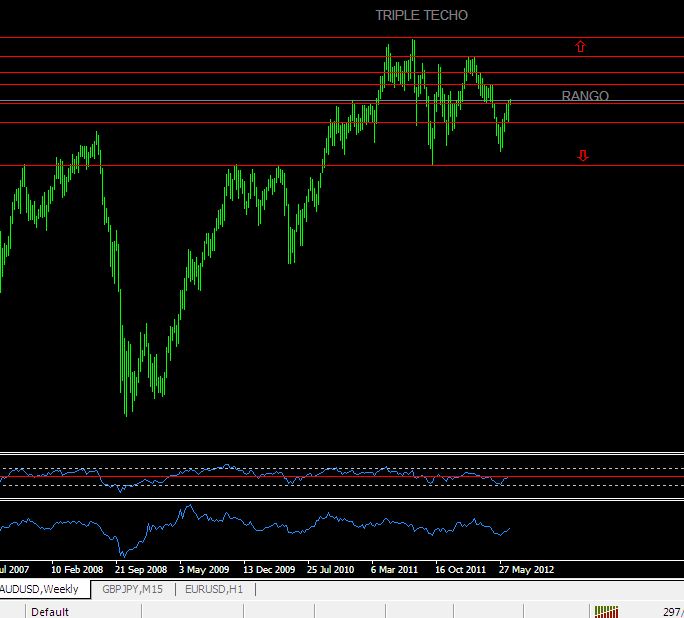Screen dimensions: 684x618
Task: Open the Default profile selector in status bar
Action: [x=50, y=611]
